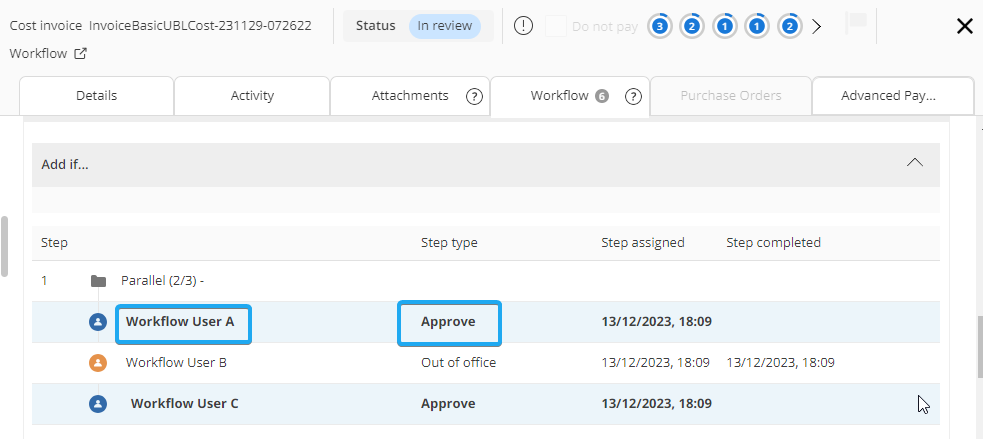Switch to the Details tab

96,96
